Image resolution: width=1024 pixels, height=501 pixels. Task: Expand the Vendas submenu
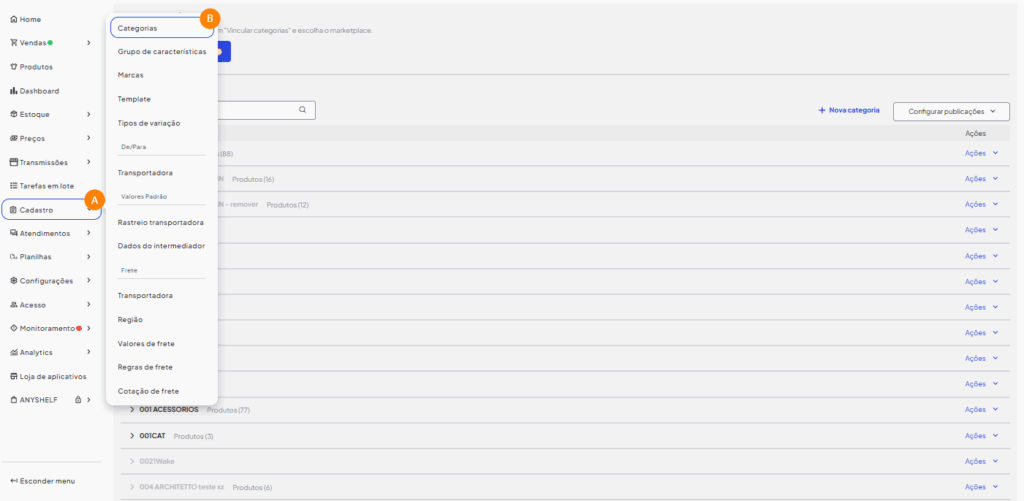pyautogui.click(x=89, y=43)
